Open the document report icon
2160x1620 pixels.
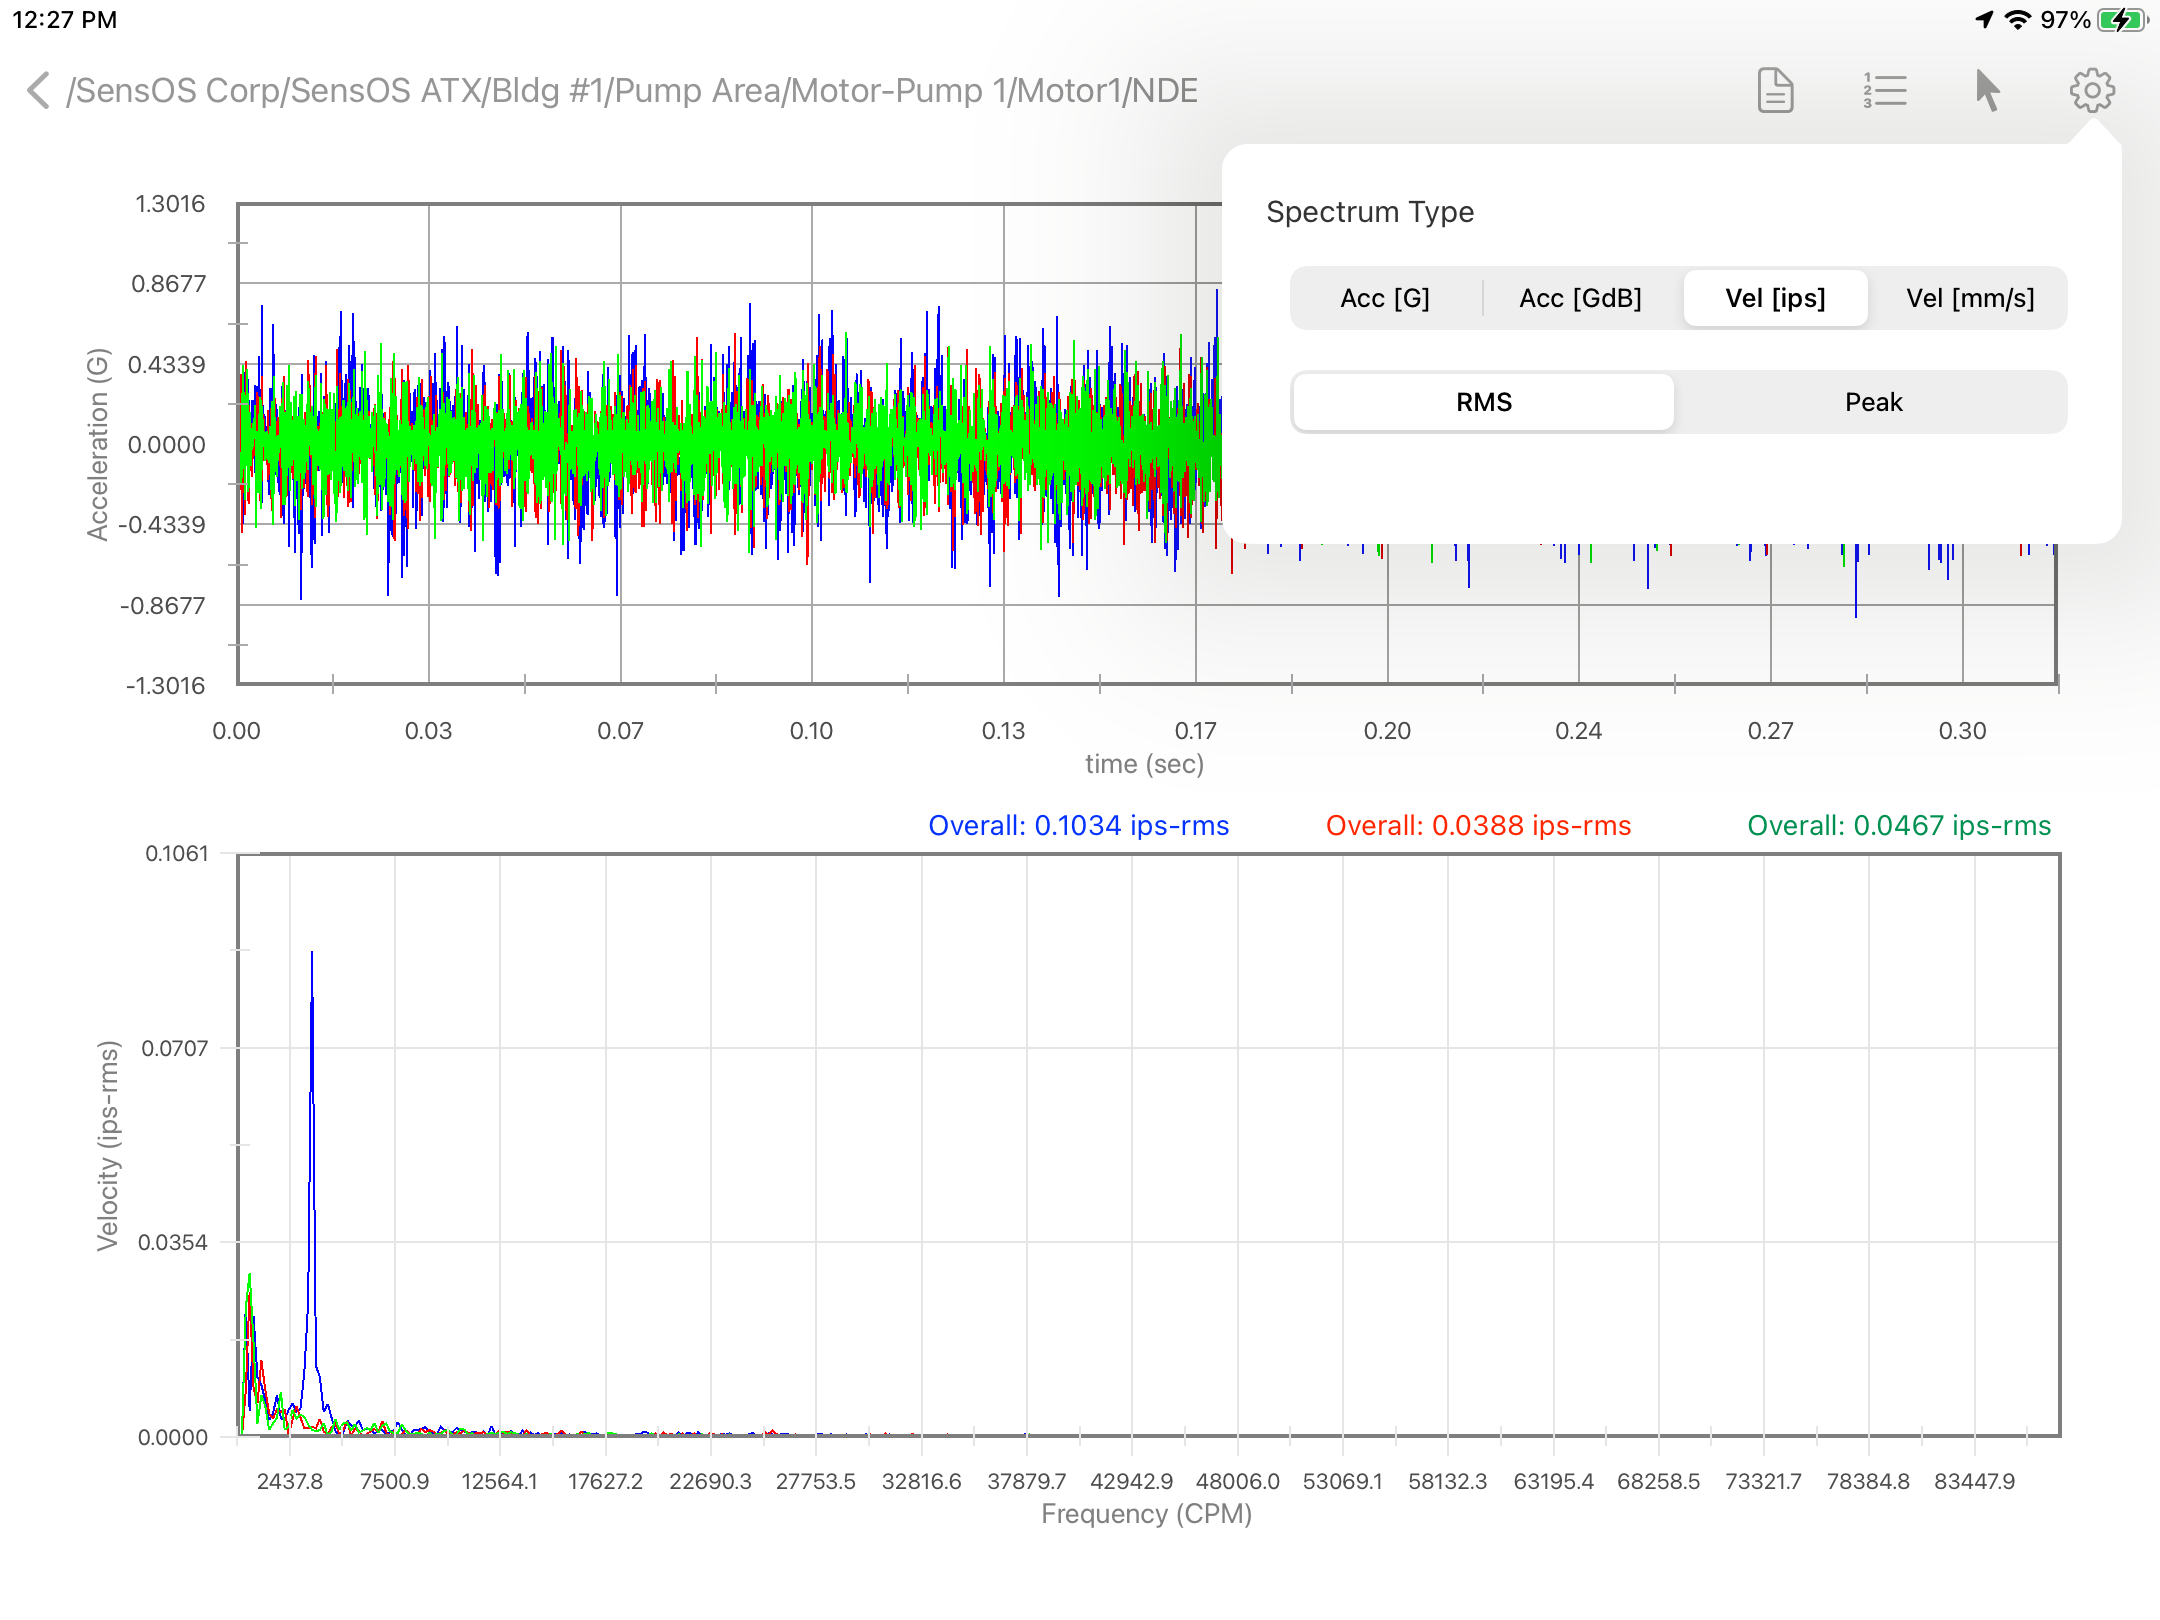coord(1776,91)
